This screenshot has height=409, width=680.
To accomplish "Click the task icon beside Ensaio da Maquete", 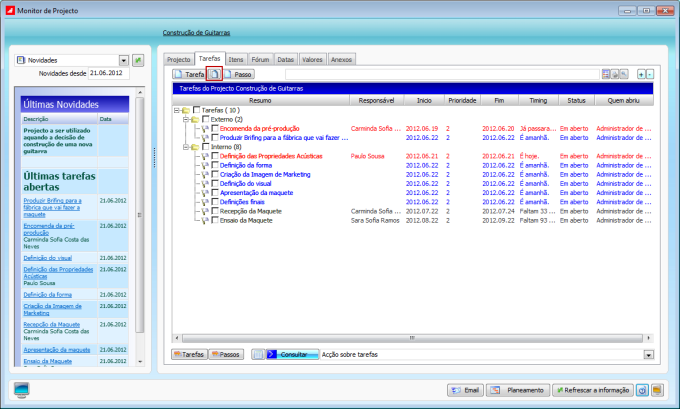I will [x=205, y=220].
